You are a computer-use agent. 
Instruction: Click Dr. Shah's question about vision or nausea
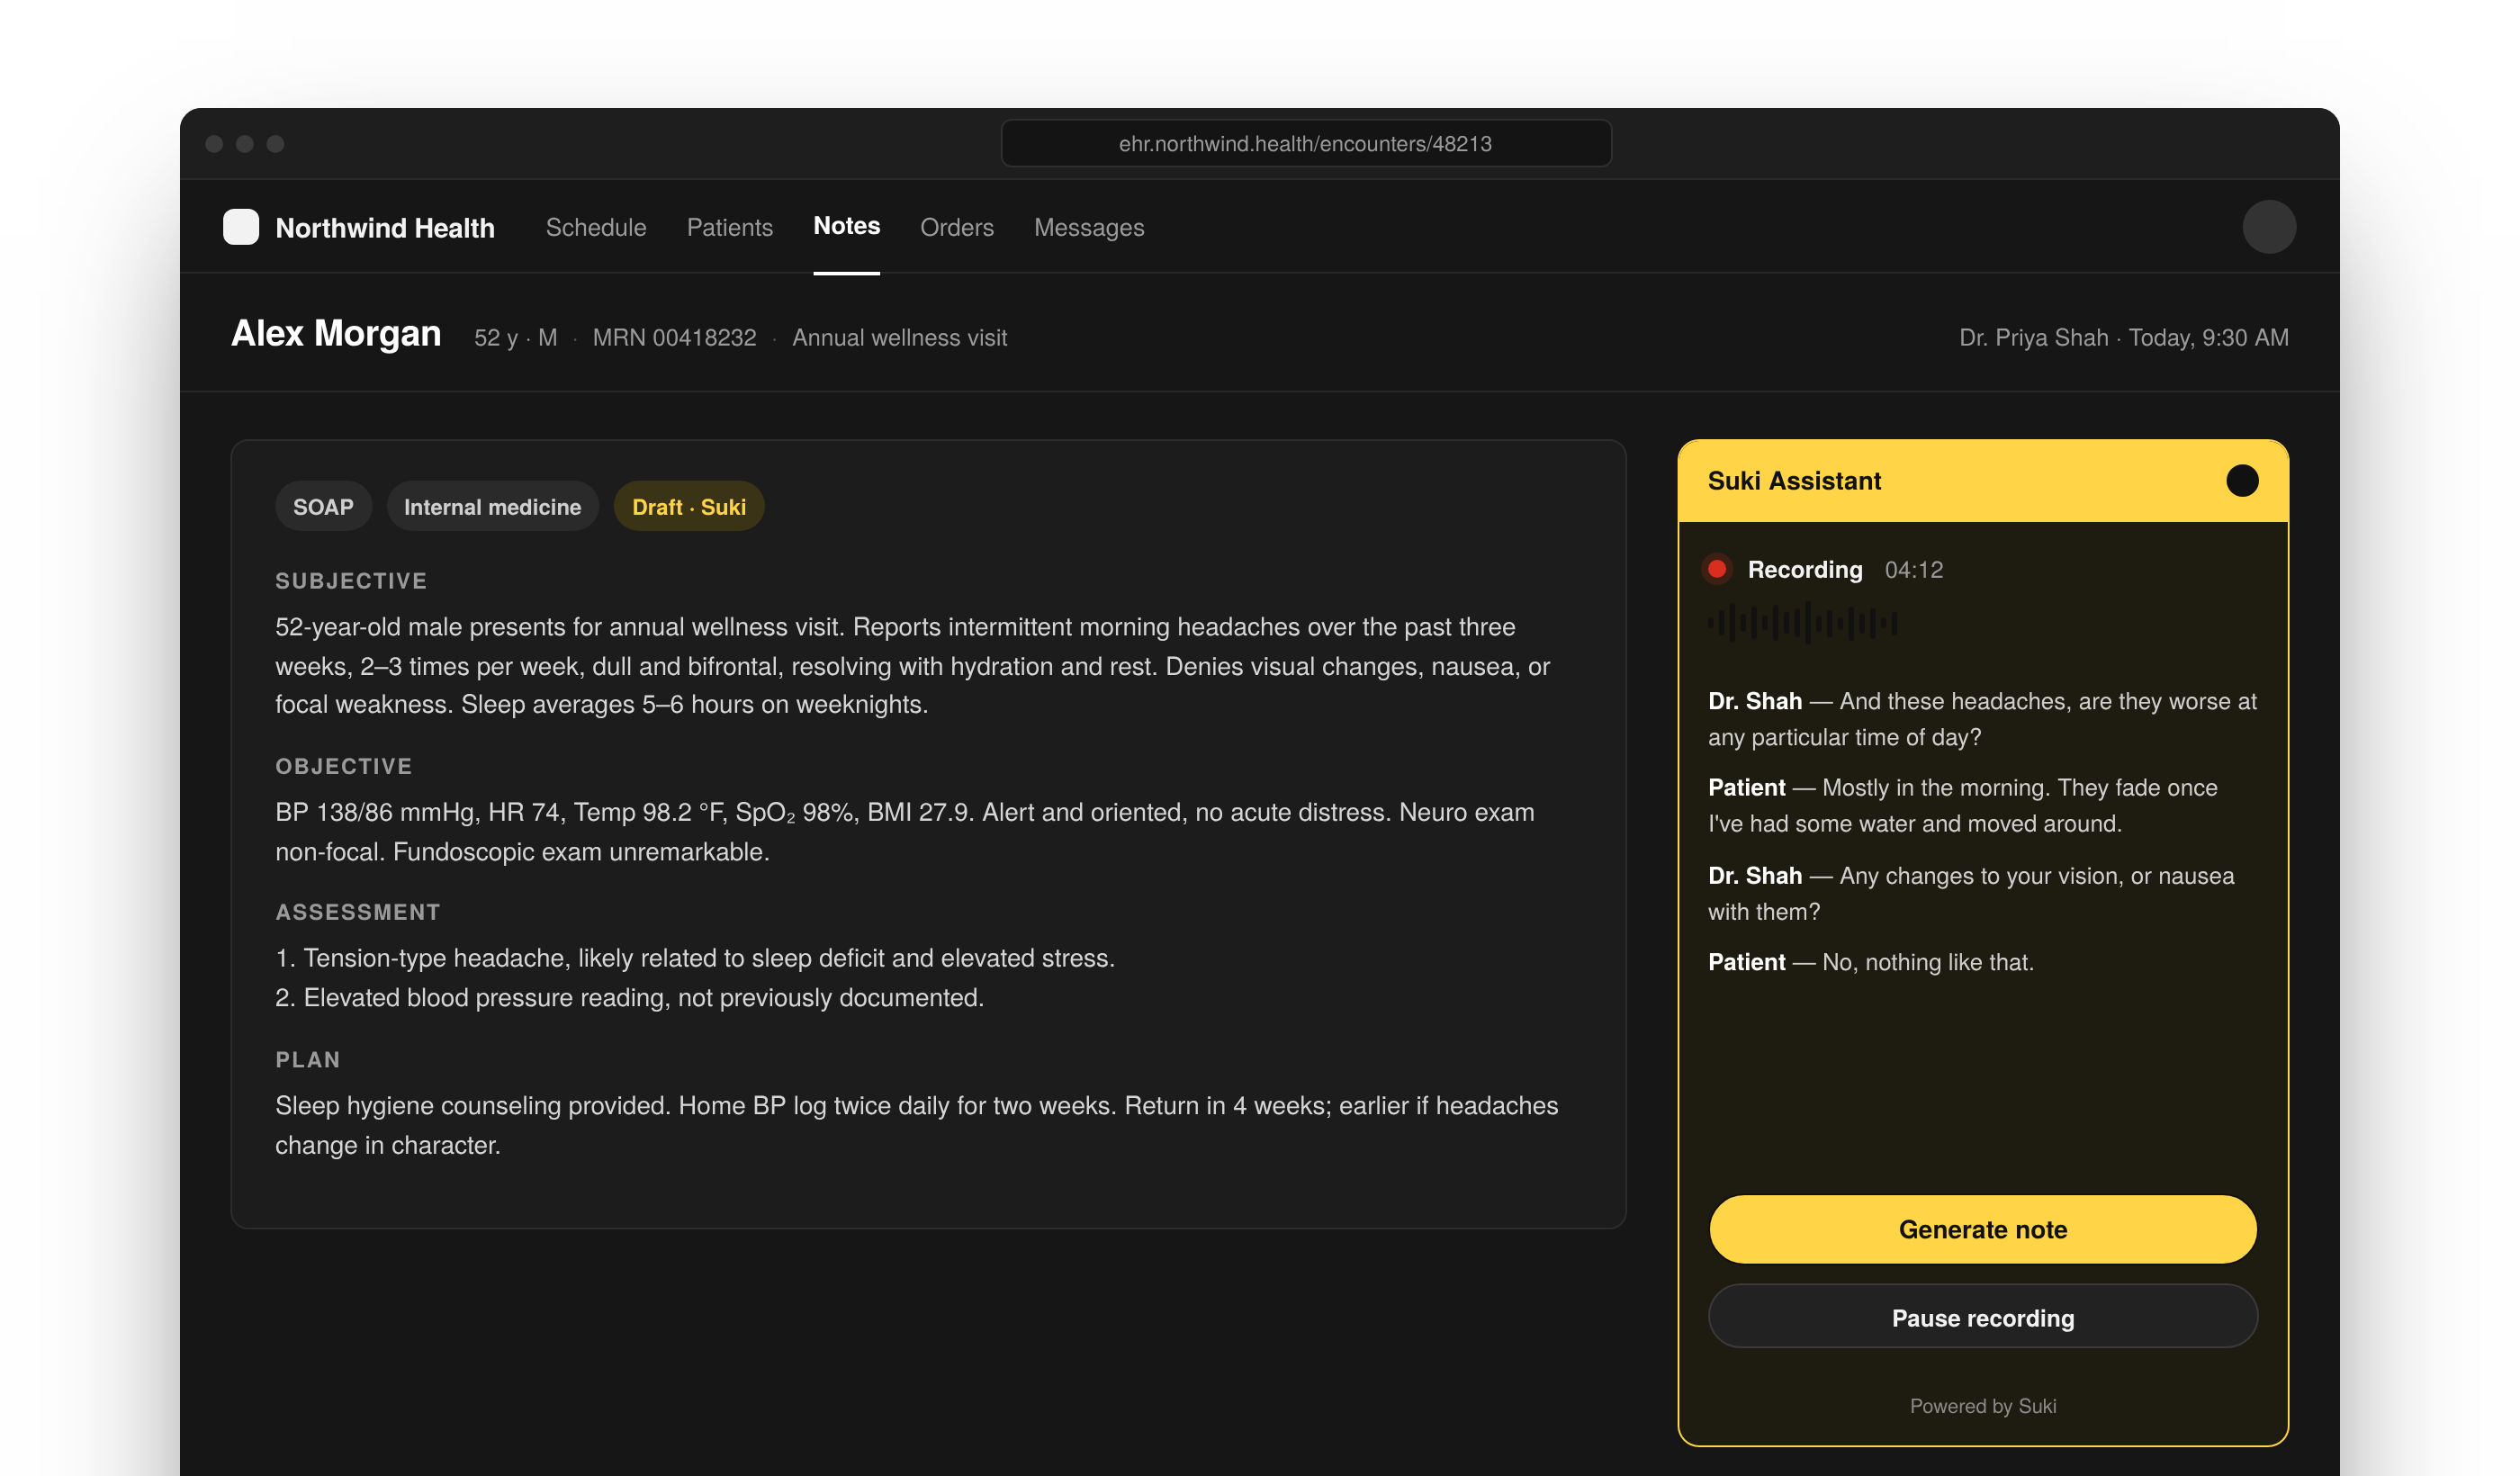pos(1971,894)
